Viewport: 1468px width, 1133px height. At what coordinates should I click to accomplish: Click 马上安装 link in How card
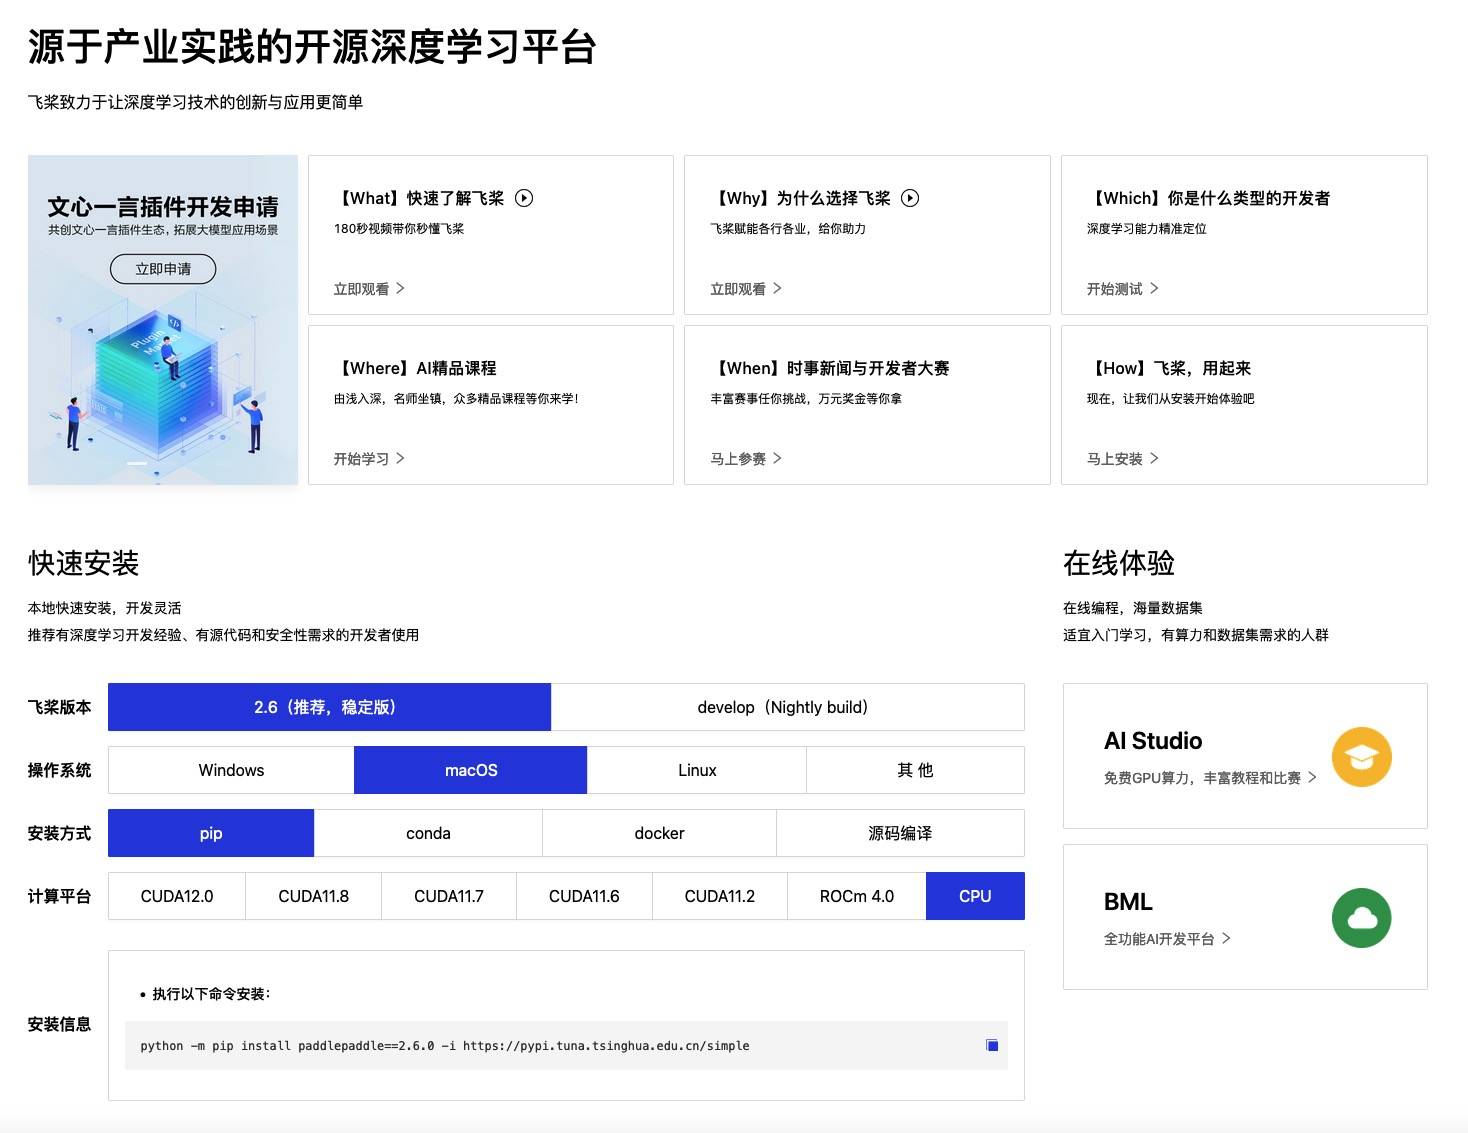1123,459
